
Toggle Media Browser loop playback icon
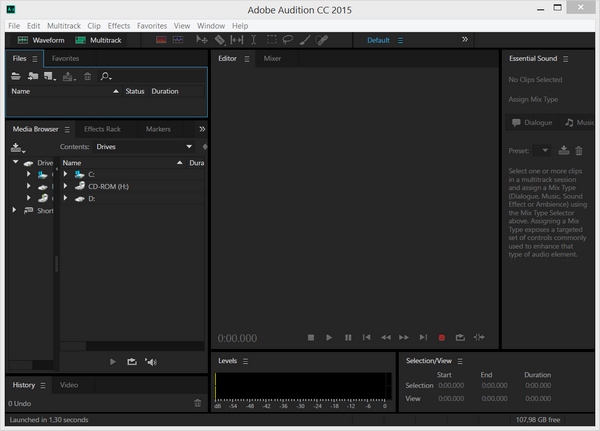click(132, 362)
